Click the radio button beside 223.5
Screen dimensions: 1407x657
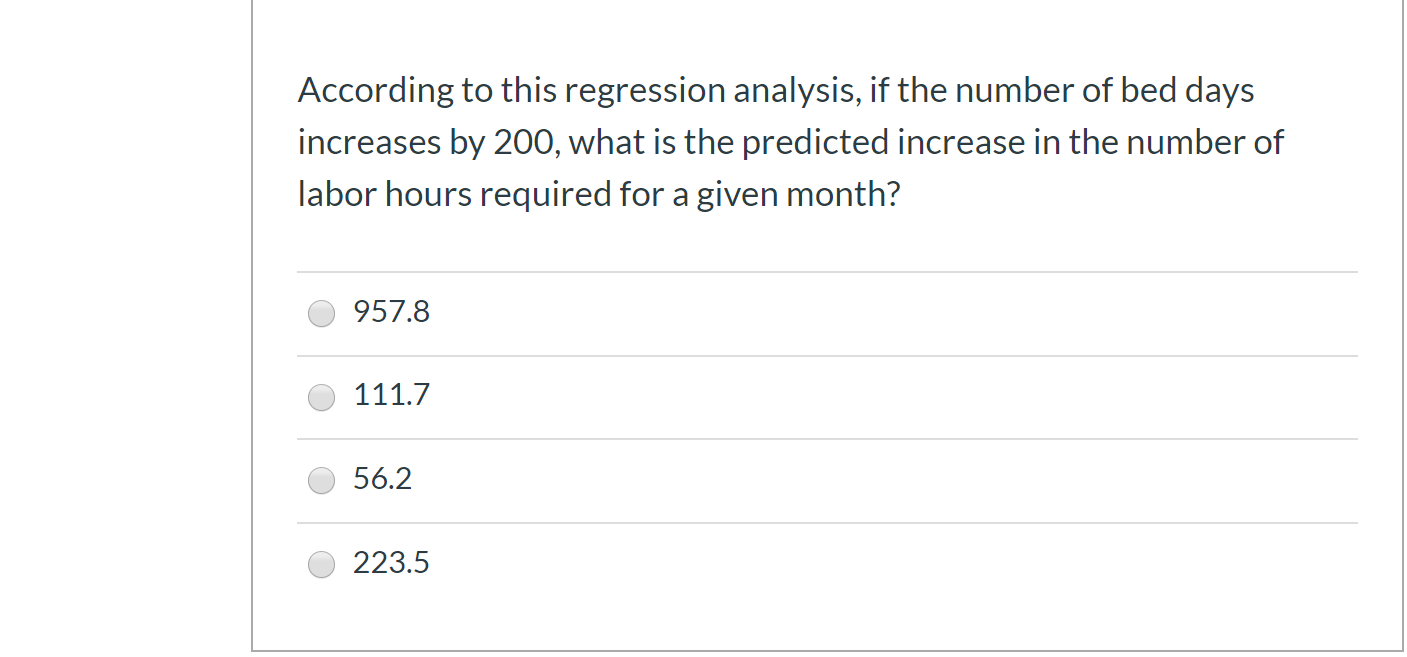pyautogui.click(x=321, y=564)
